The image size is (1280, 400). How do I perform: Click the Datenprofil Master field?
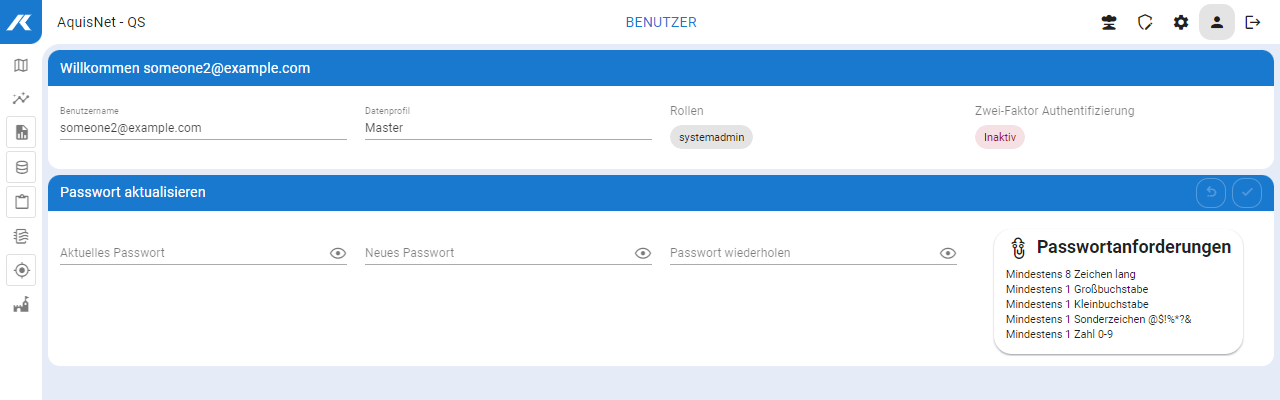508,128
